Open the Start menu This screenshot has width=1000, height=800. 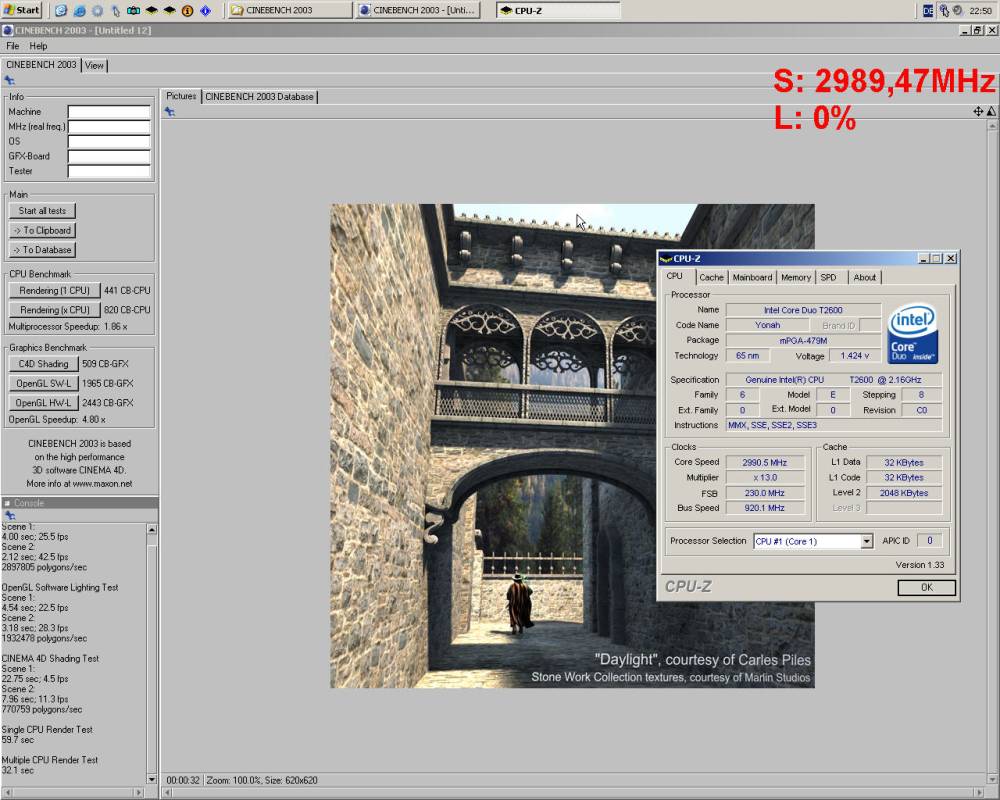22,10
